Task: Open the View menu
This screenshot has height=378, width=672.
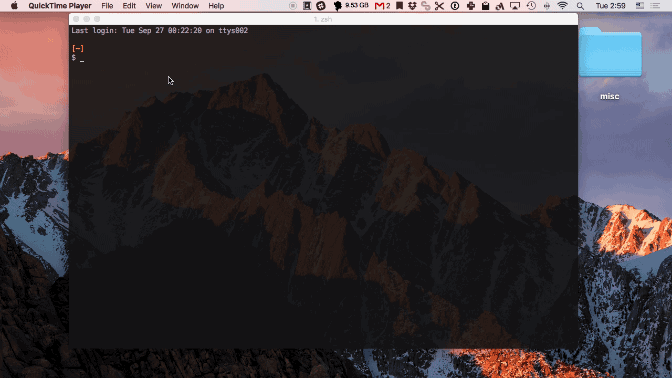Action: [x=153, y=6]
